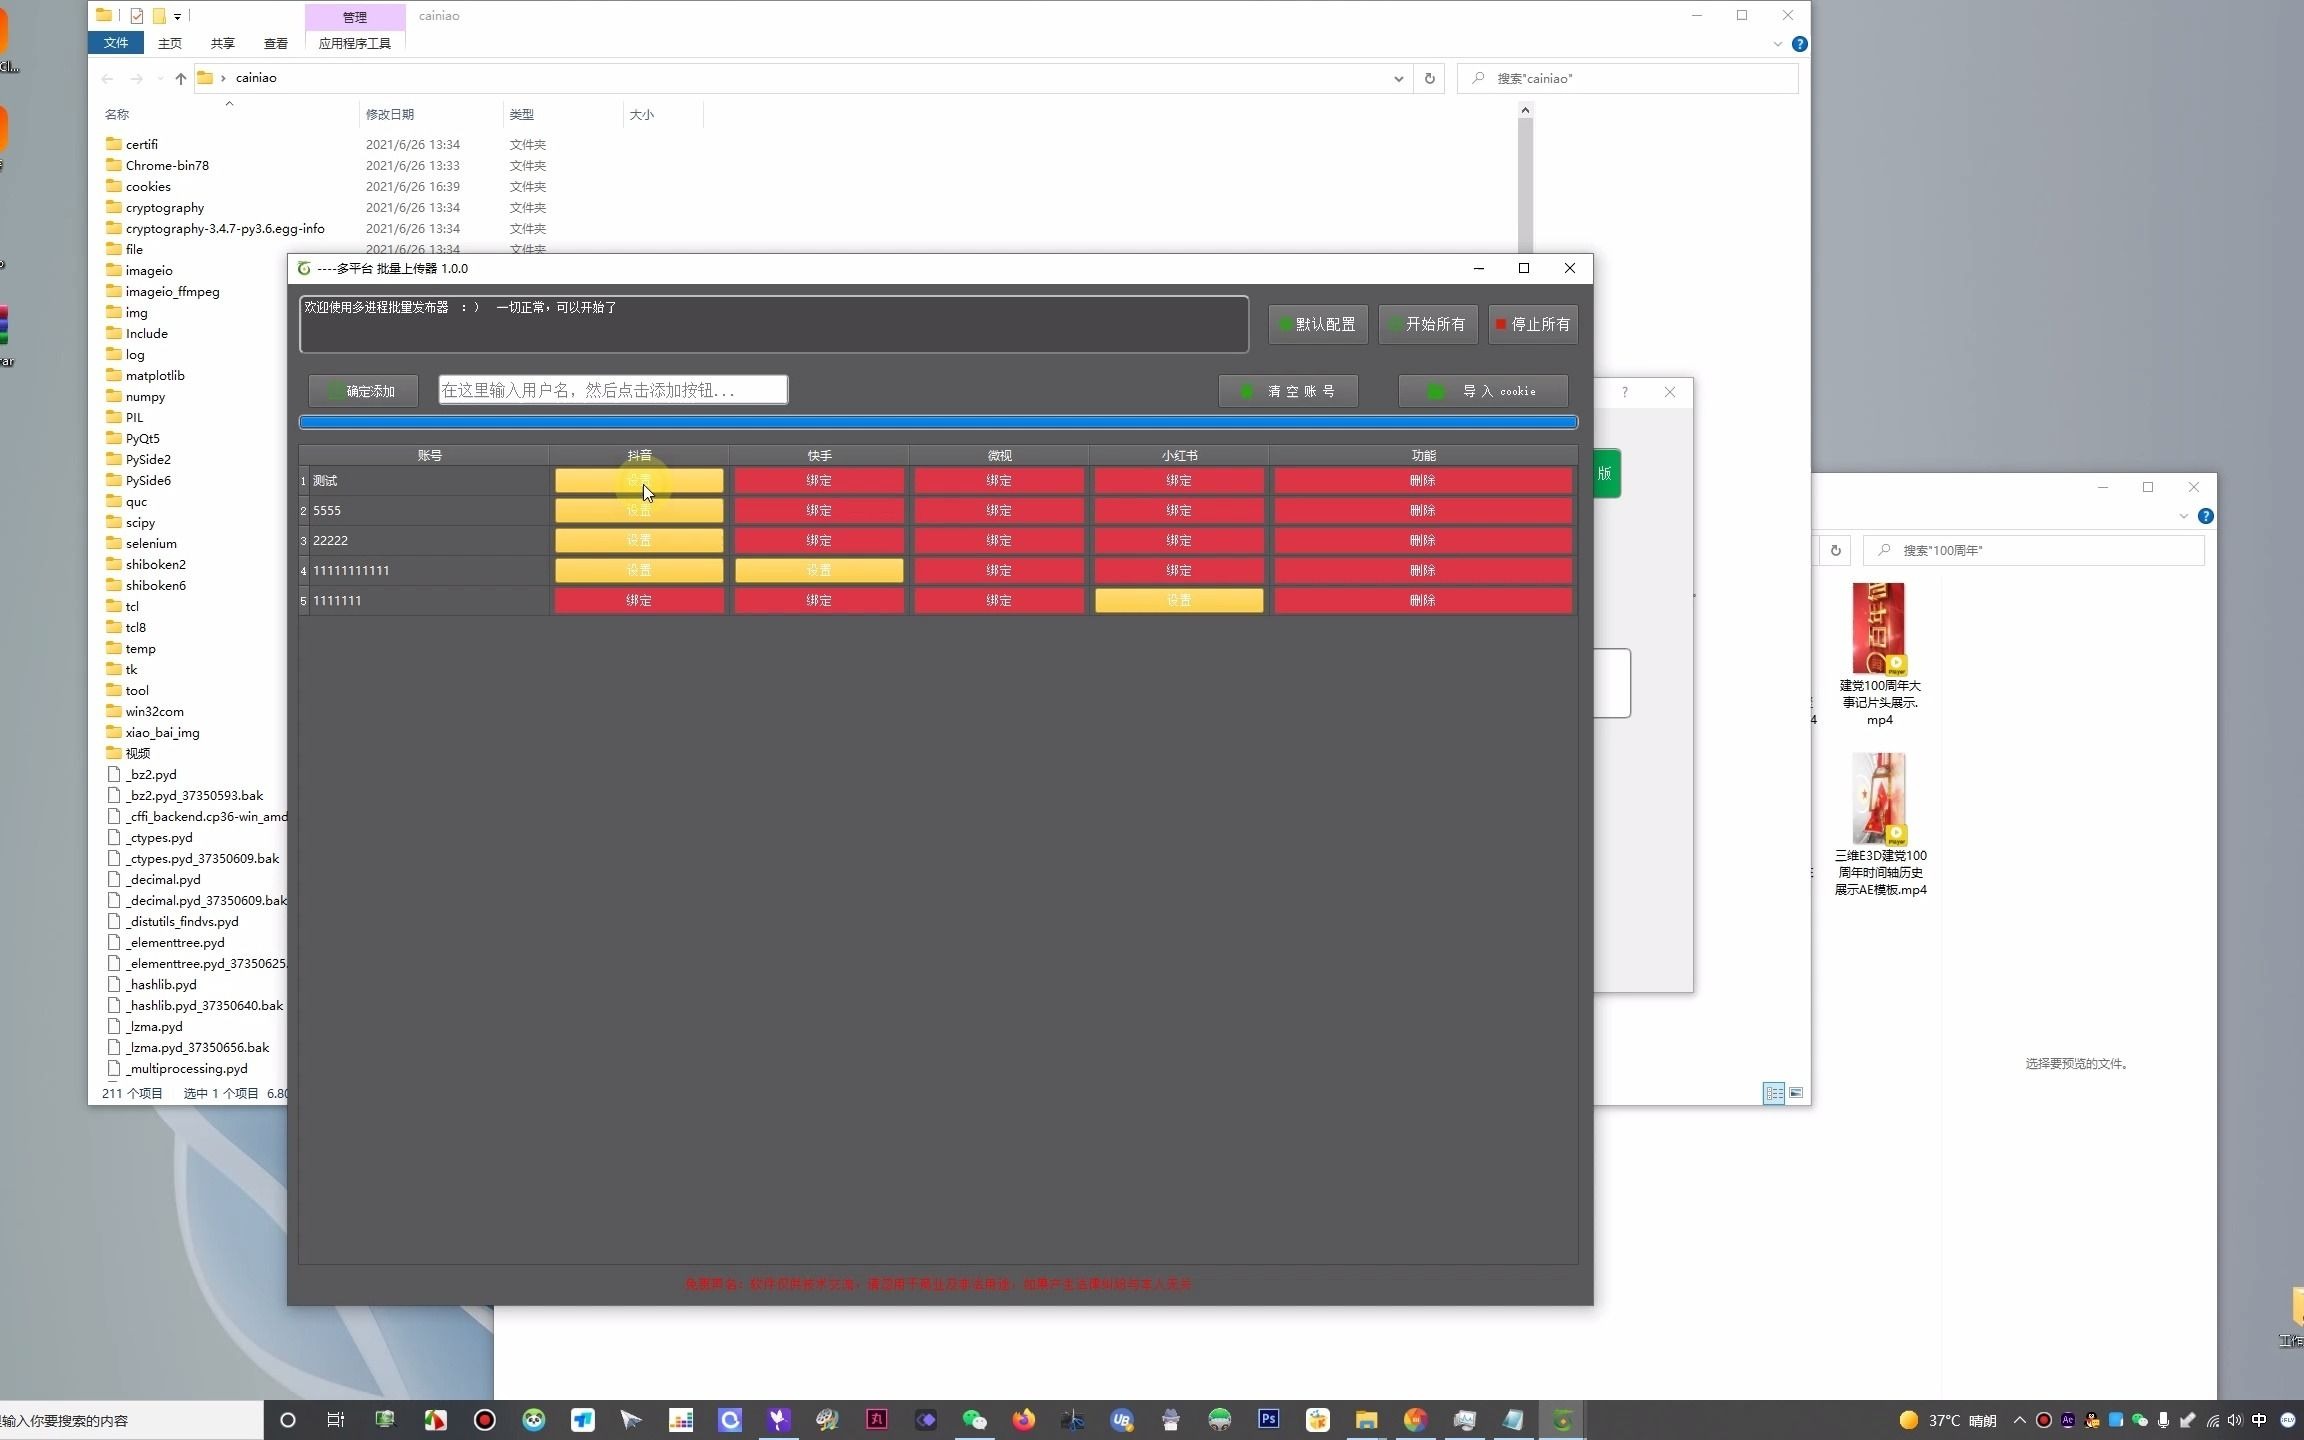2304x1440 pixels.
Task: Click 抖音 绑定 for row 测试
Action: point(639,479)
